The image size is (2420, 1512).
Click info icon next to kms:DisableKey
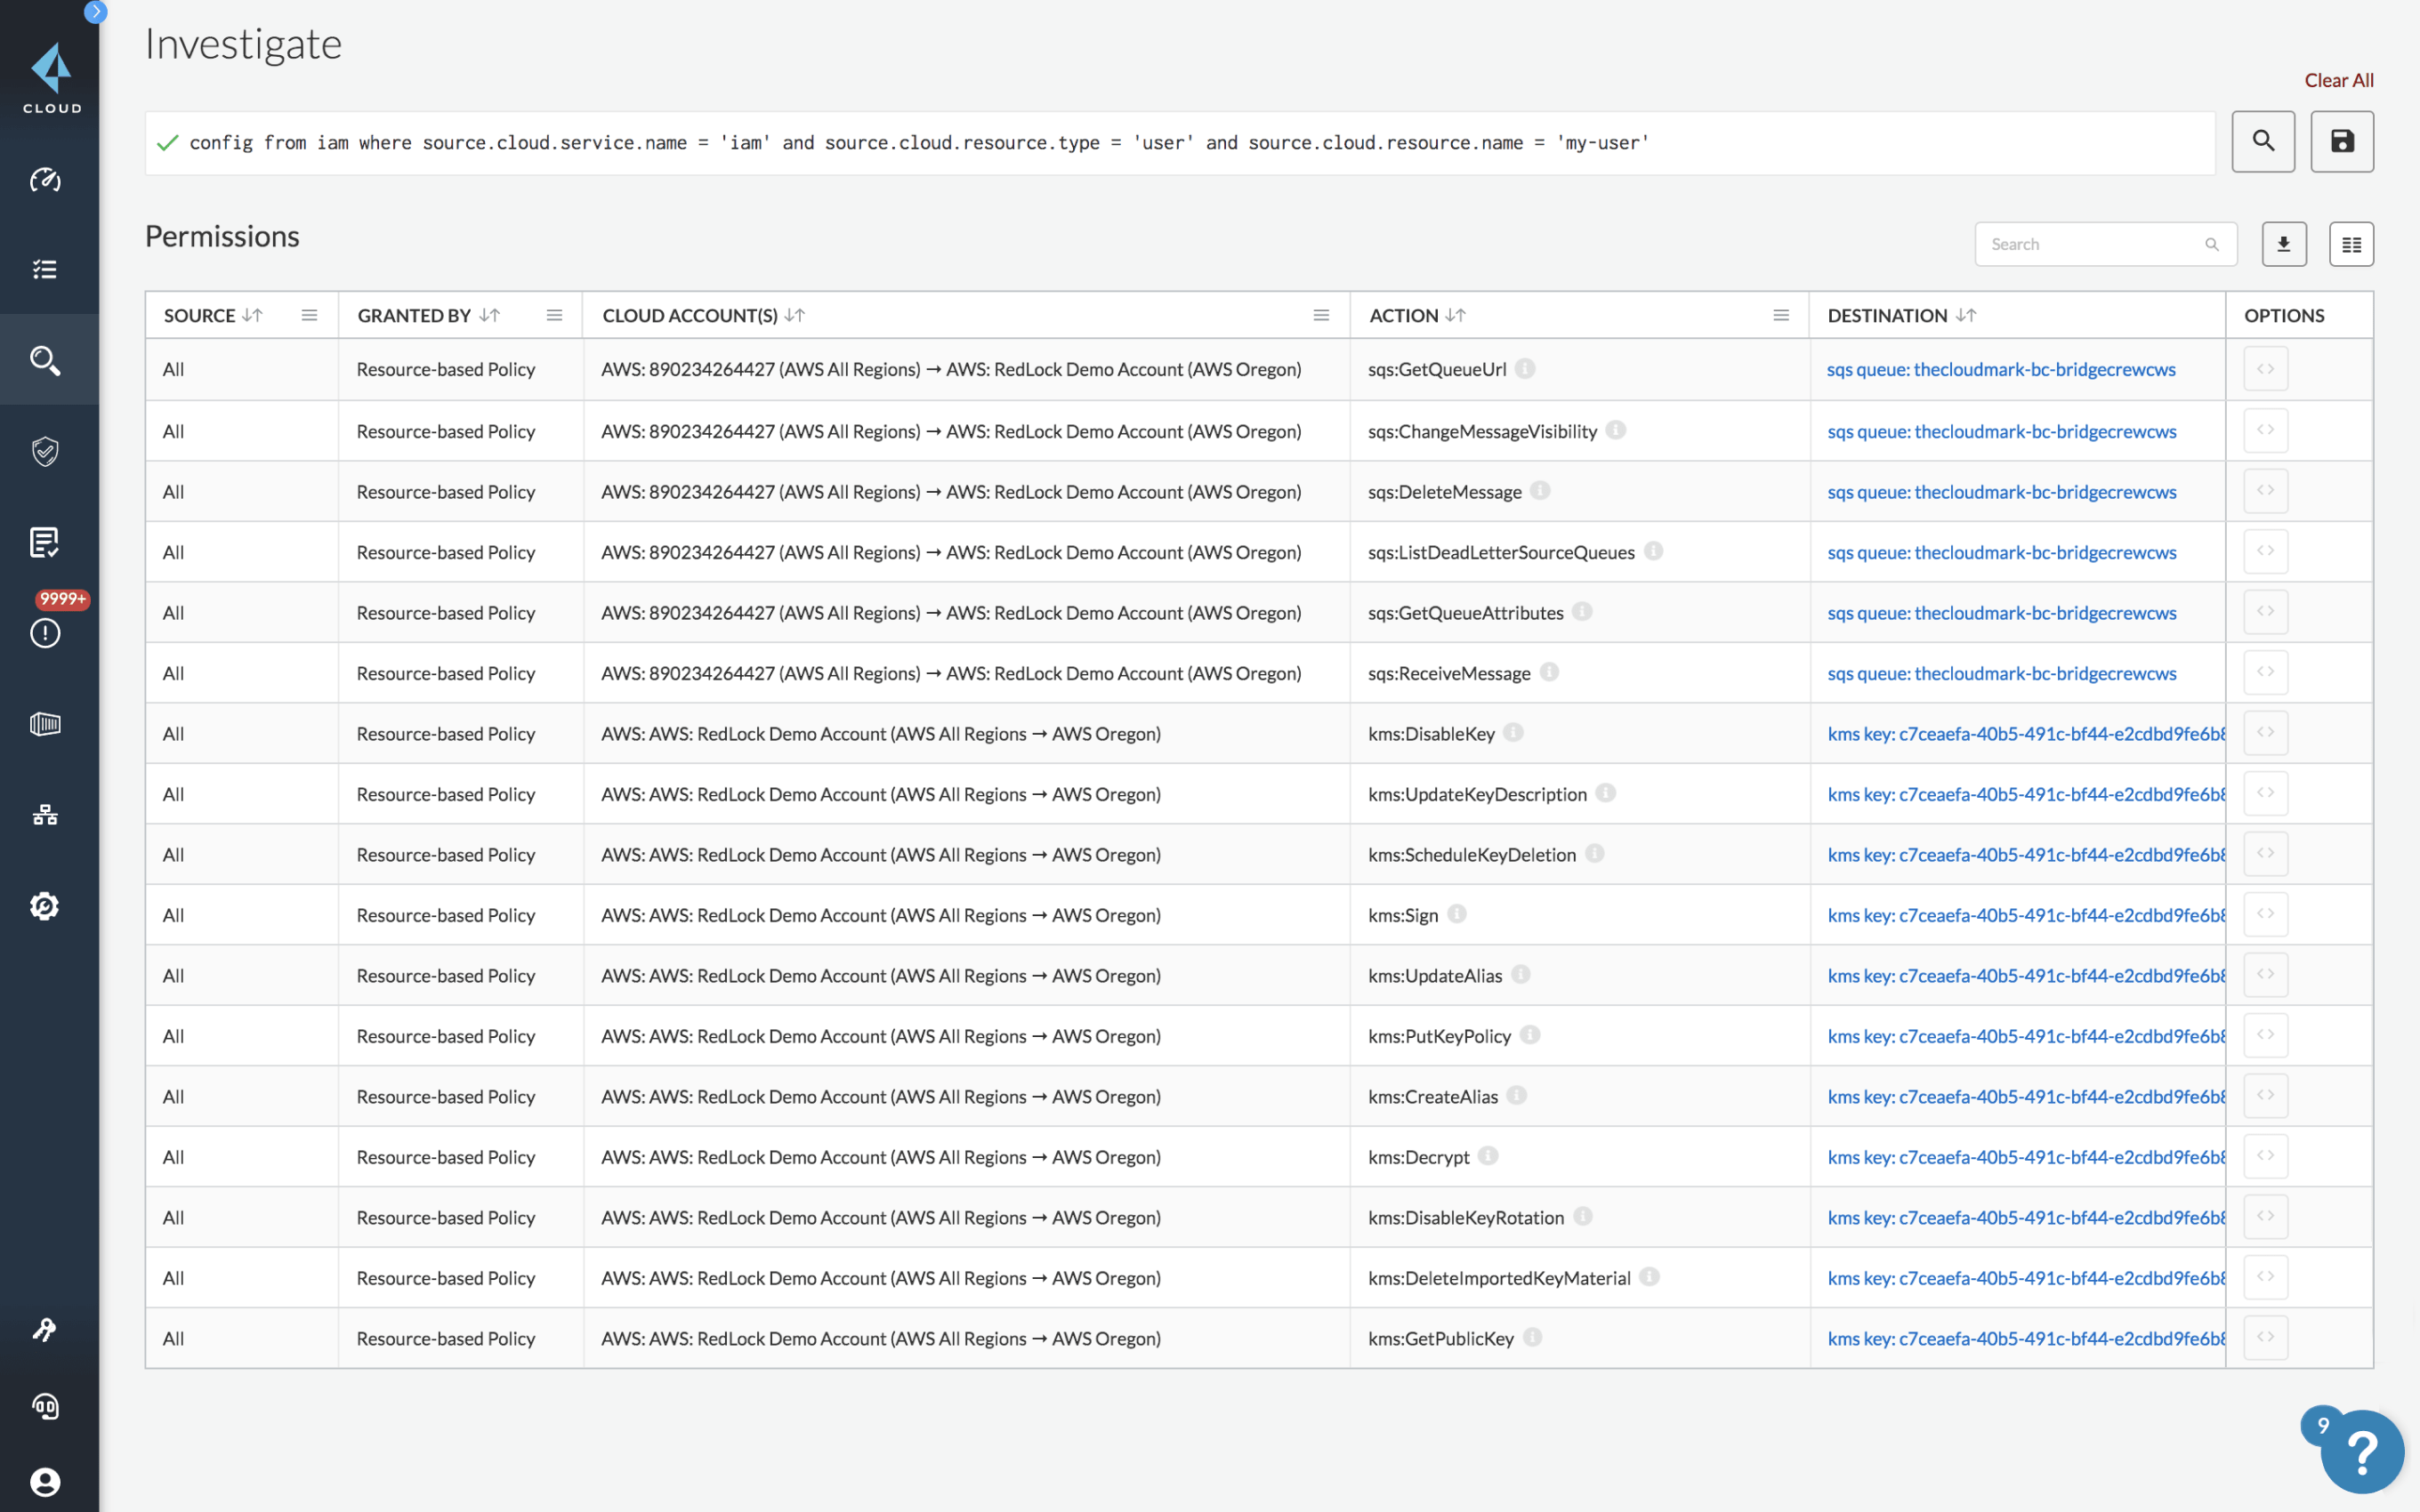1513,732
